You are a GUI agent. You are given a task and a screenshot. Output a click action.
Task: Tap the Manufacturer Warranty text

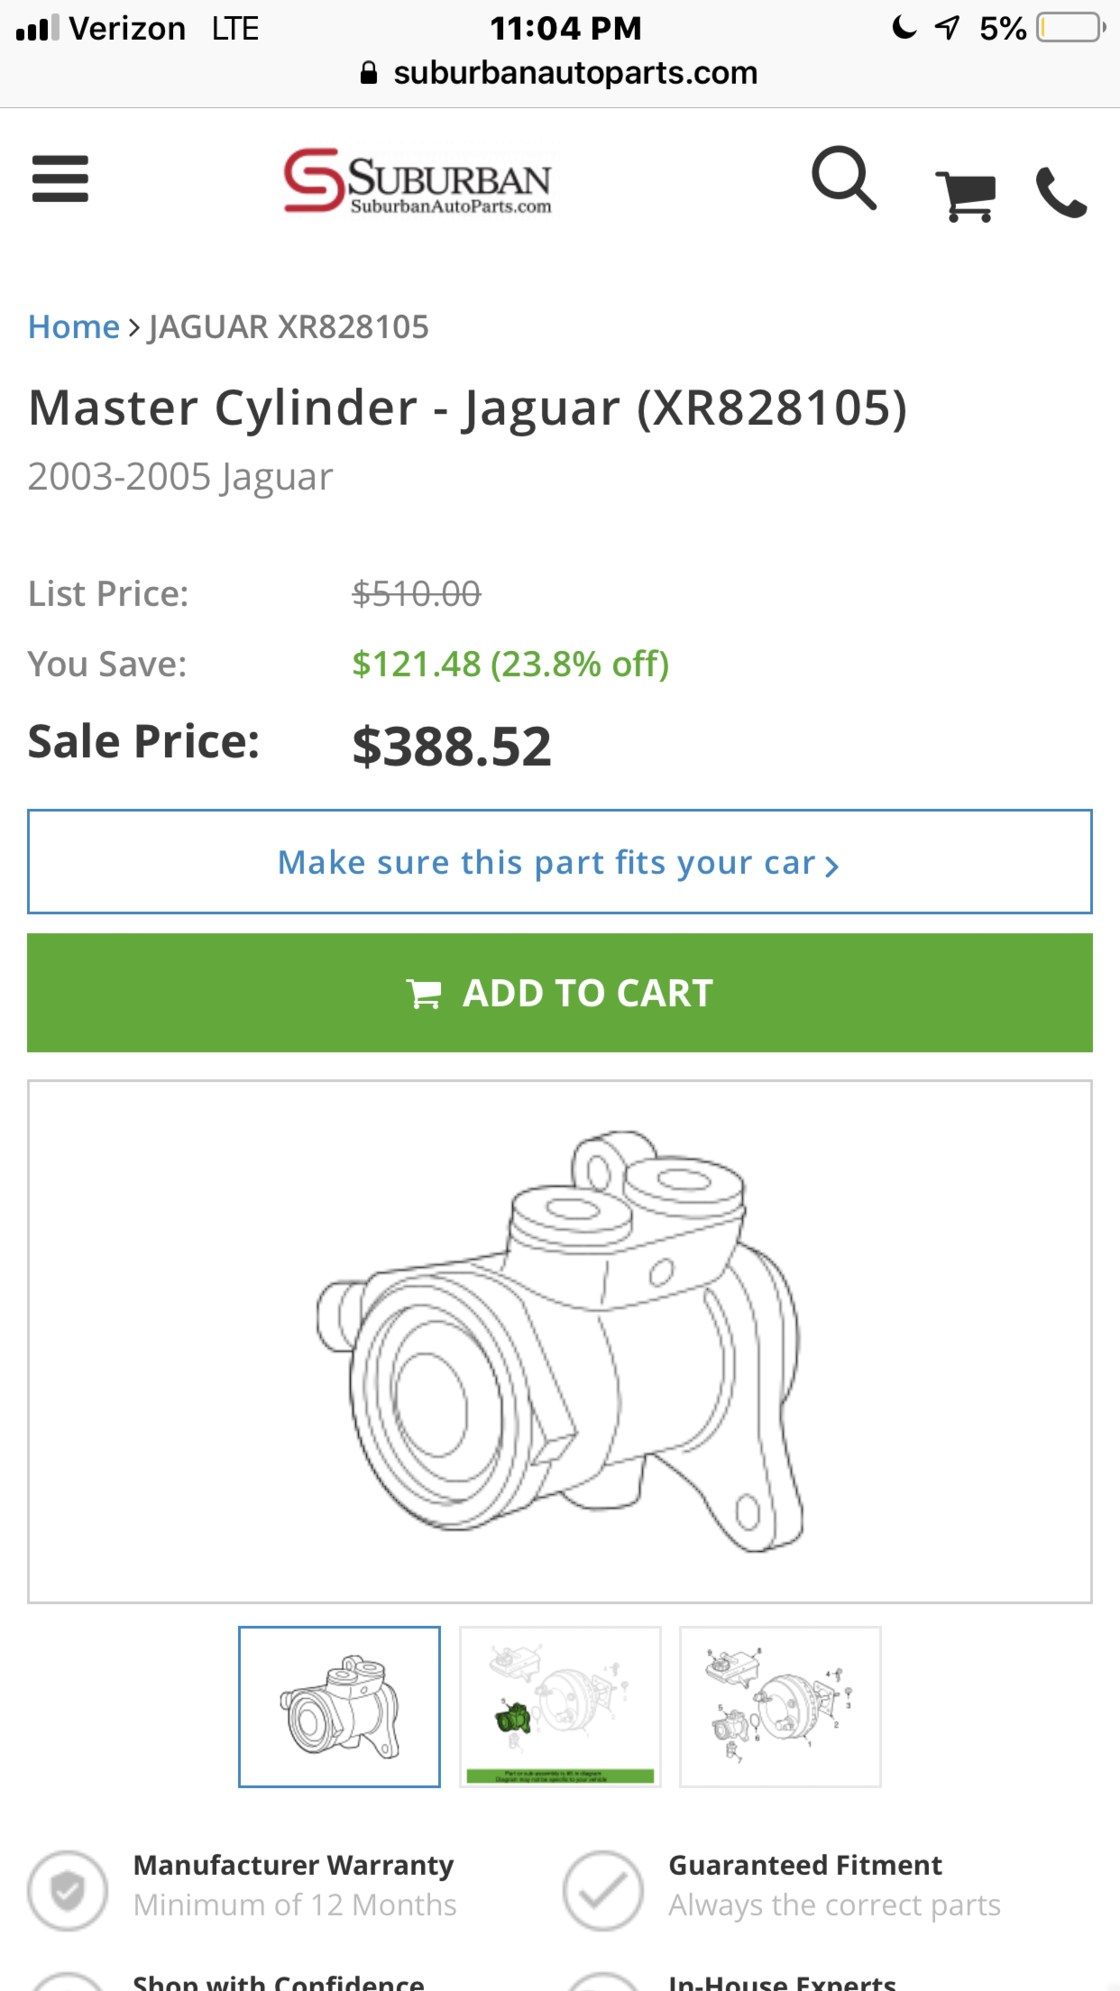[x=293, y=1865]
